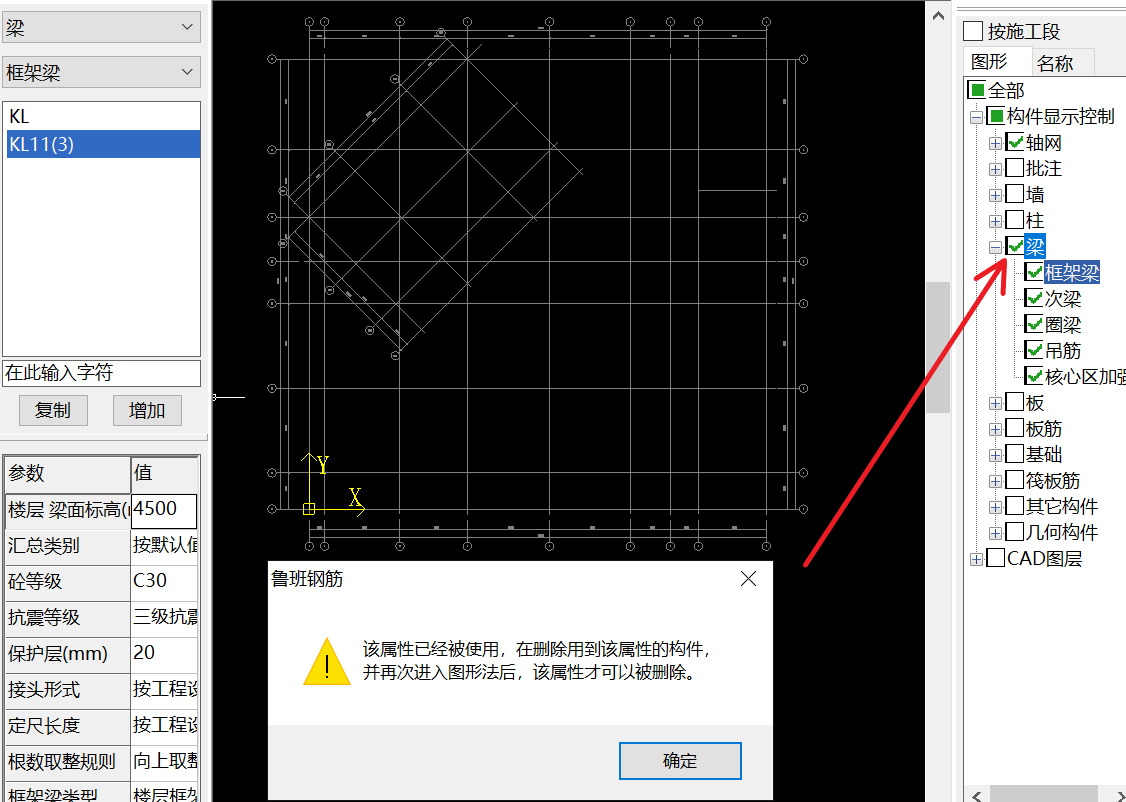Check the 墙 checkbox

[1015, 194]
